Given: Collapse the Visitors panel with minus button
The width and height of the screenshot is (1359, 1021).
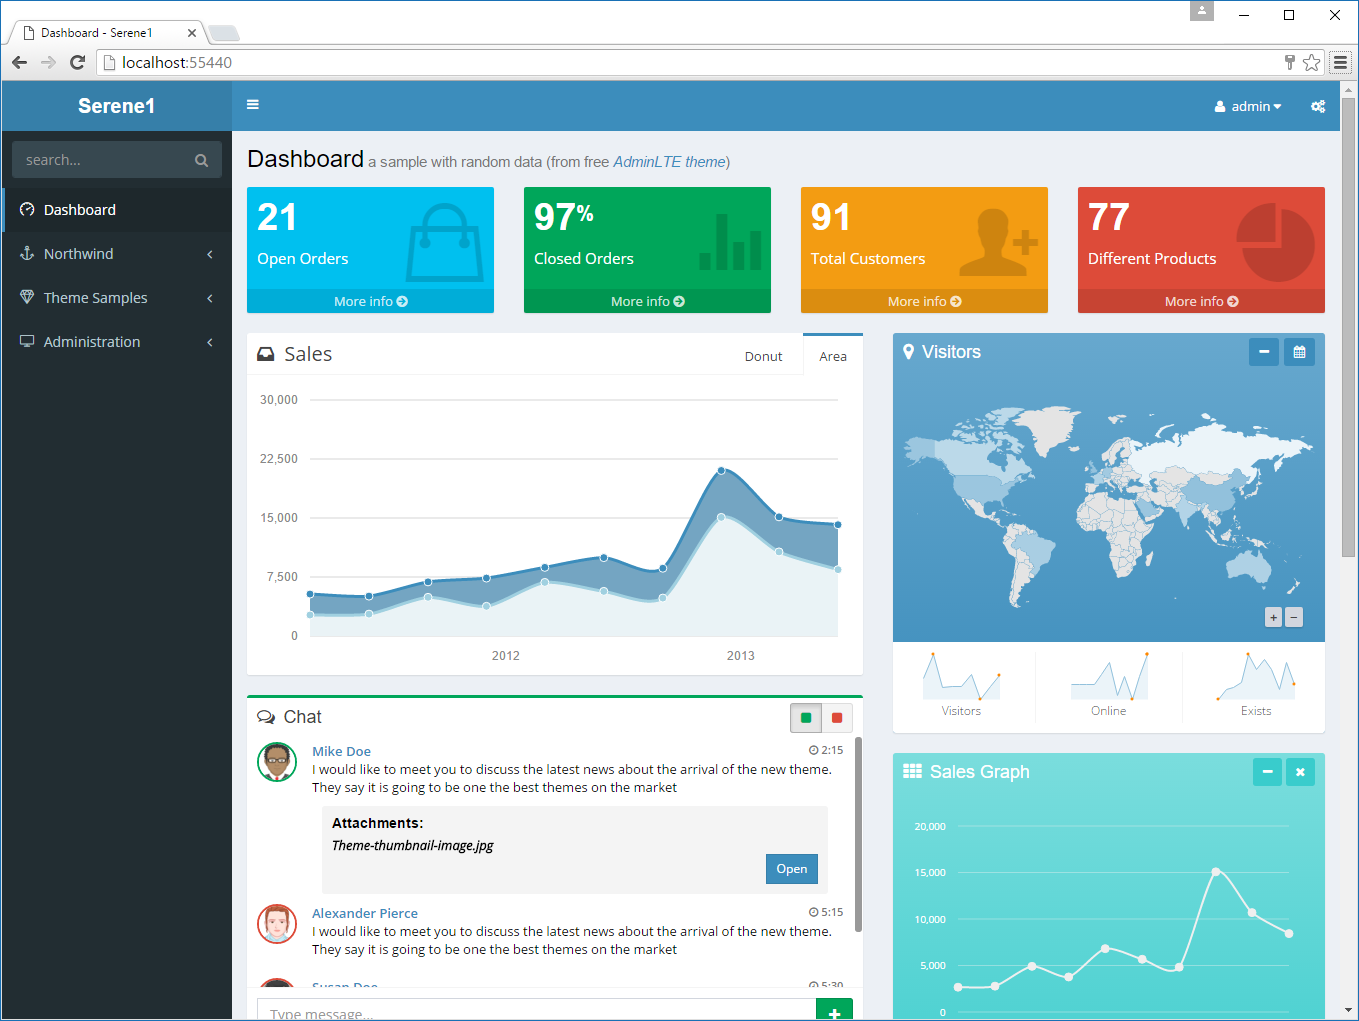Looking at the screenshot, I should pos(1264,352).
